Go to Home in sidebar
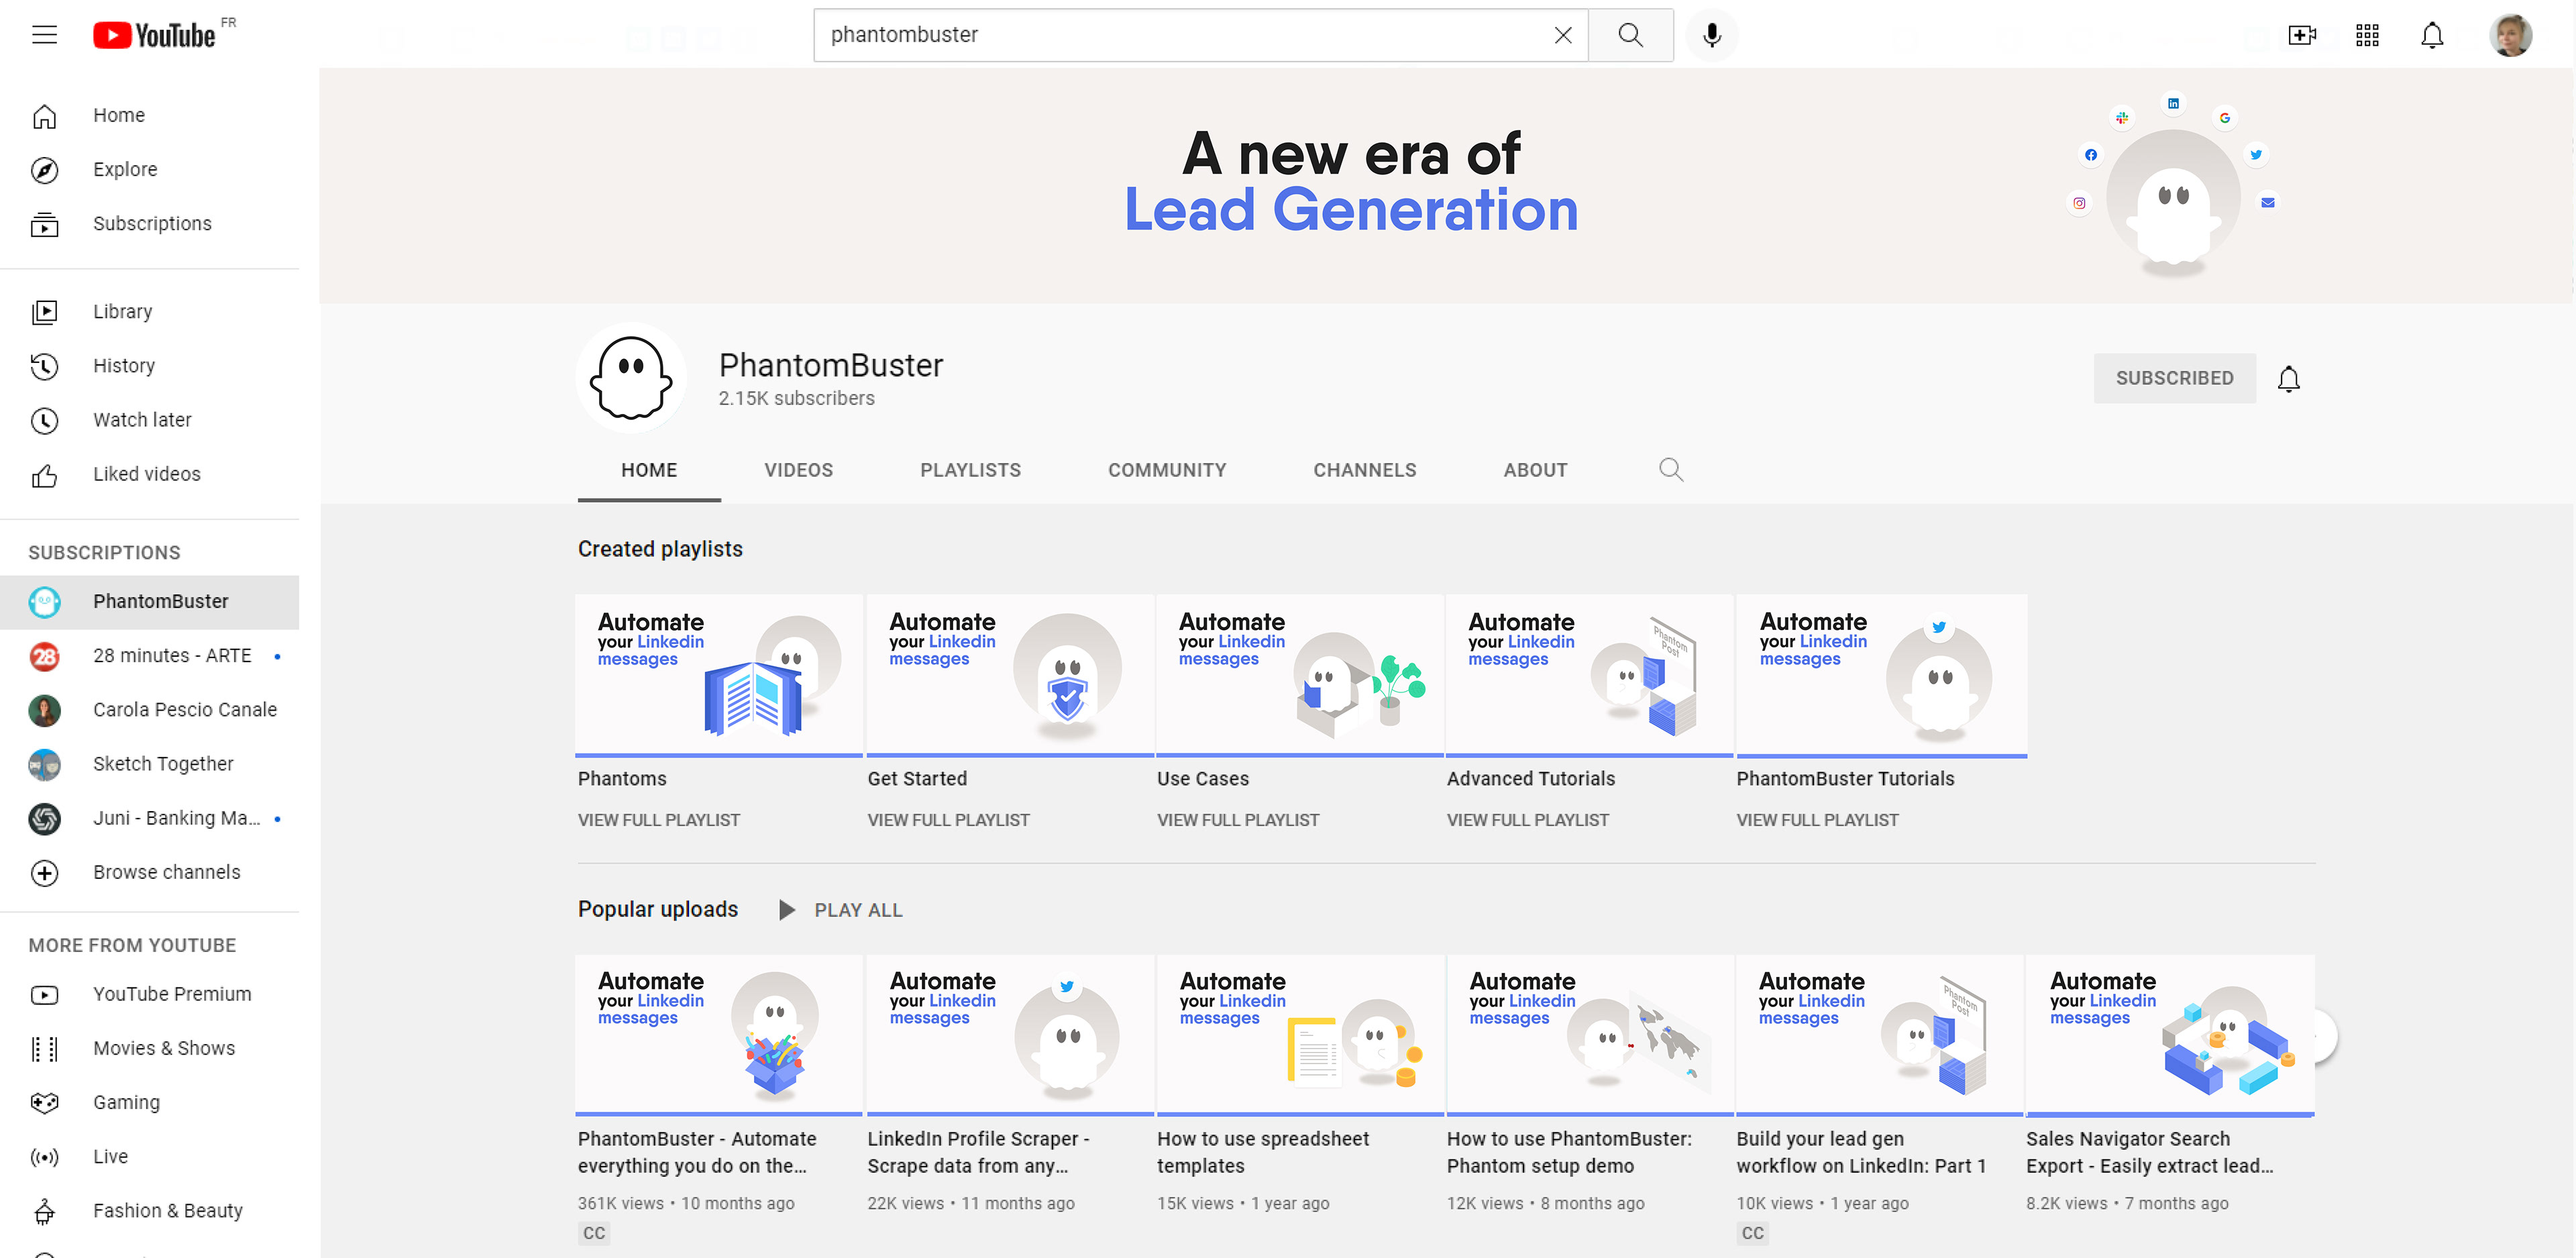 point(150,115)
